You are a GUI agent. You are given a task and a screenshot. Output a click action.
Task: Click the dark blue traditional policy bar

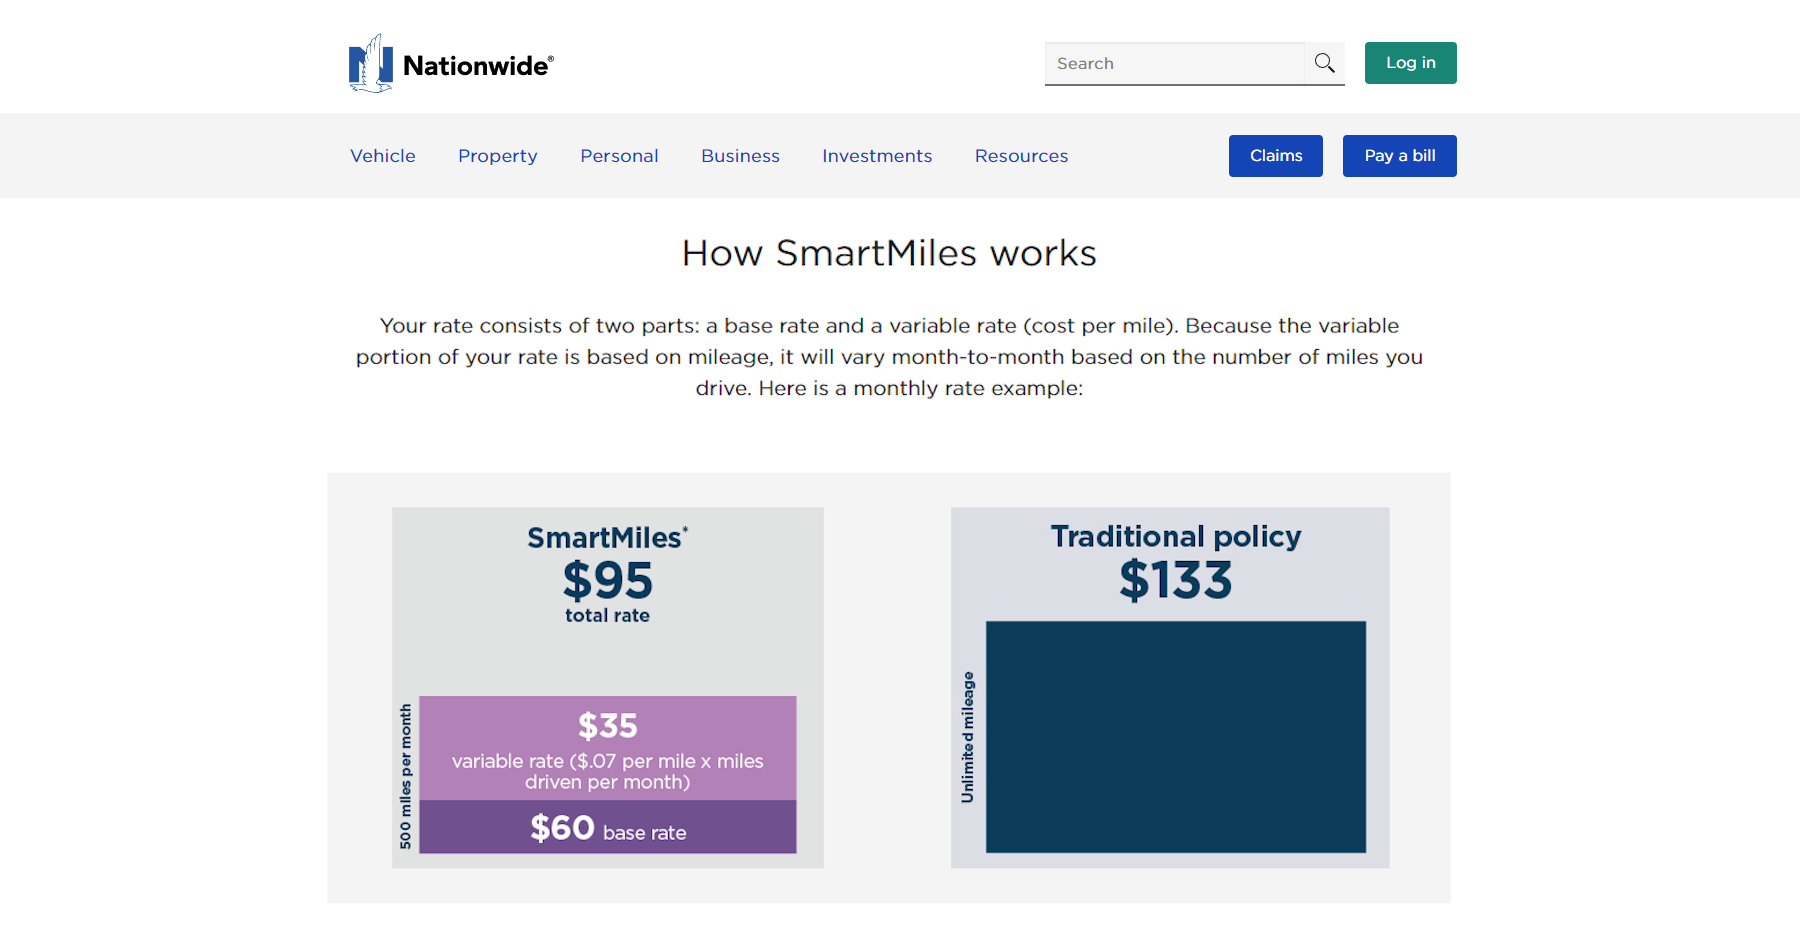[1176, 737]
